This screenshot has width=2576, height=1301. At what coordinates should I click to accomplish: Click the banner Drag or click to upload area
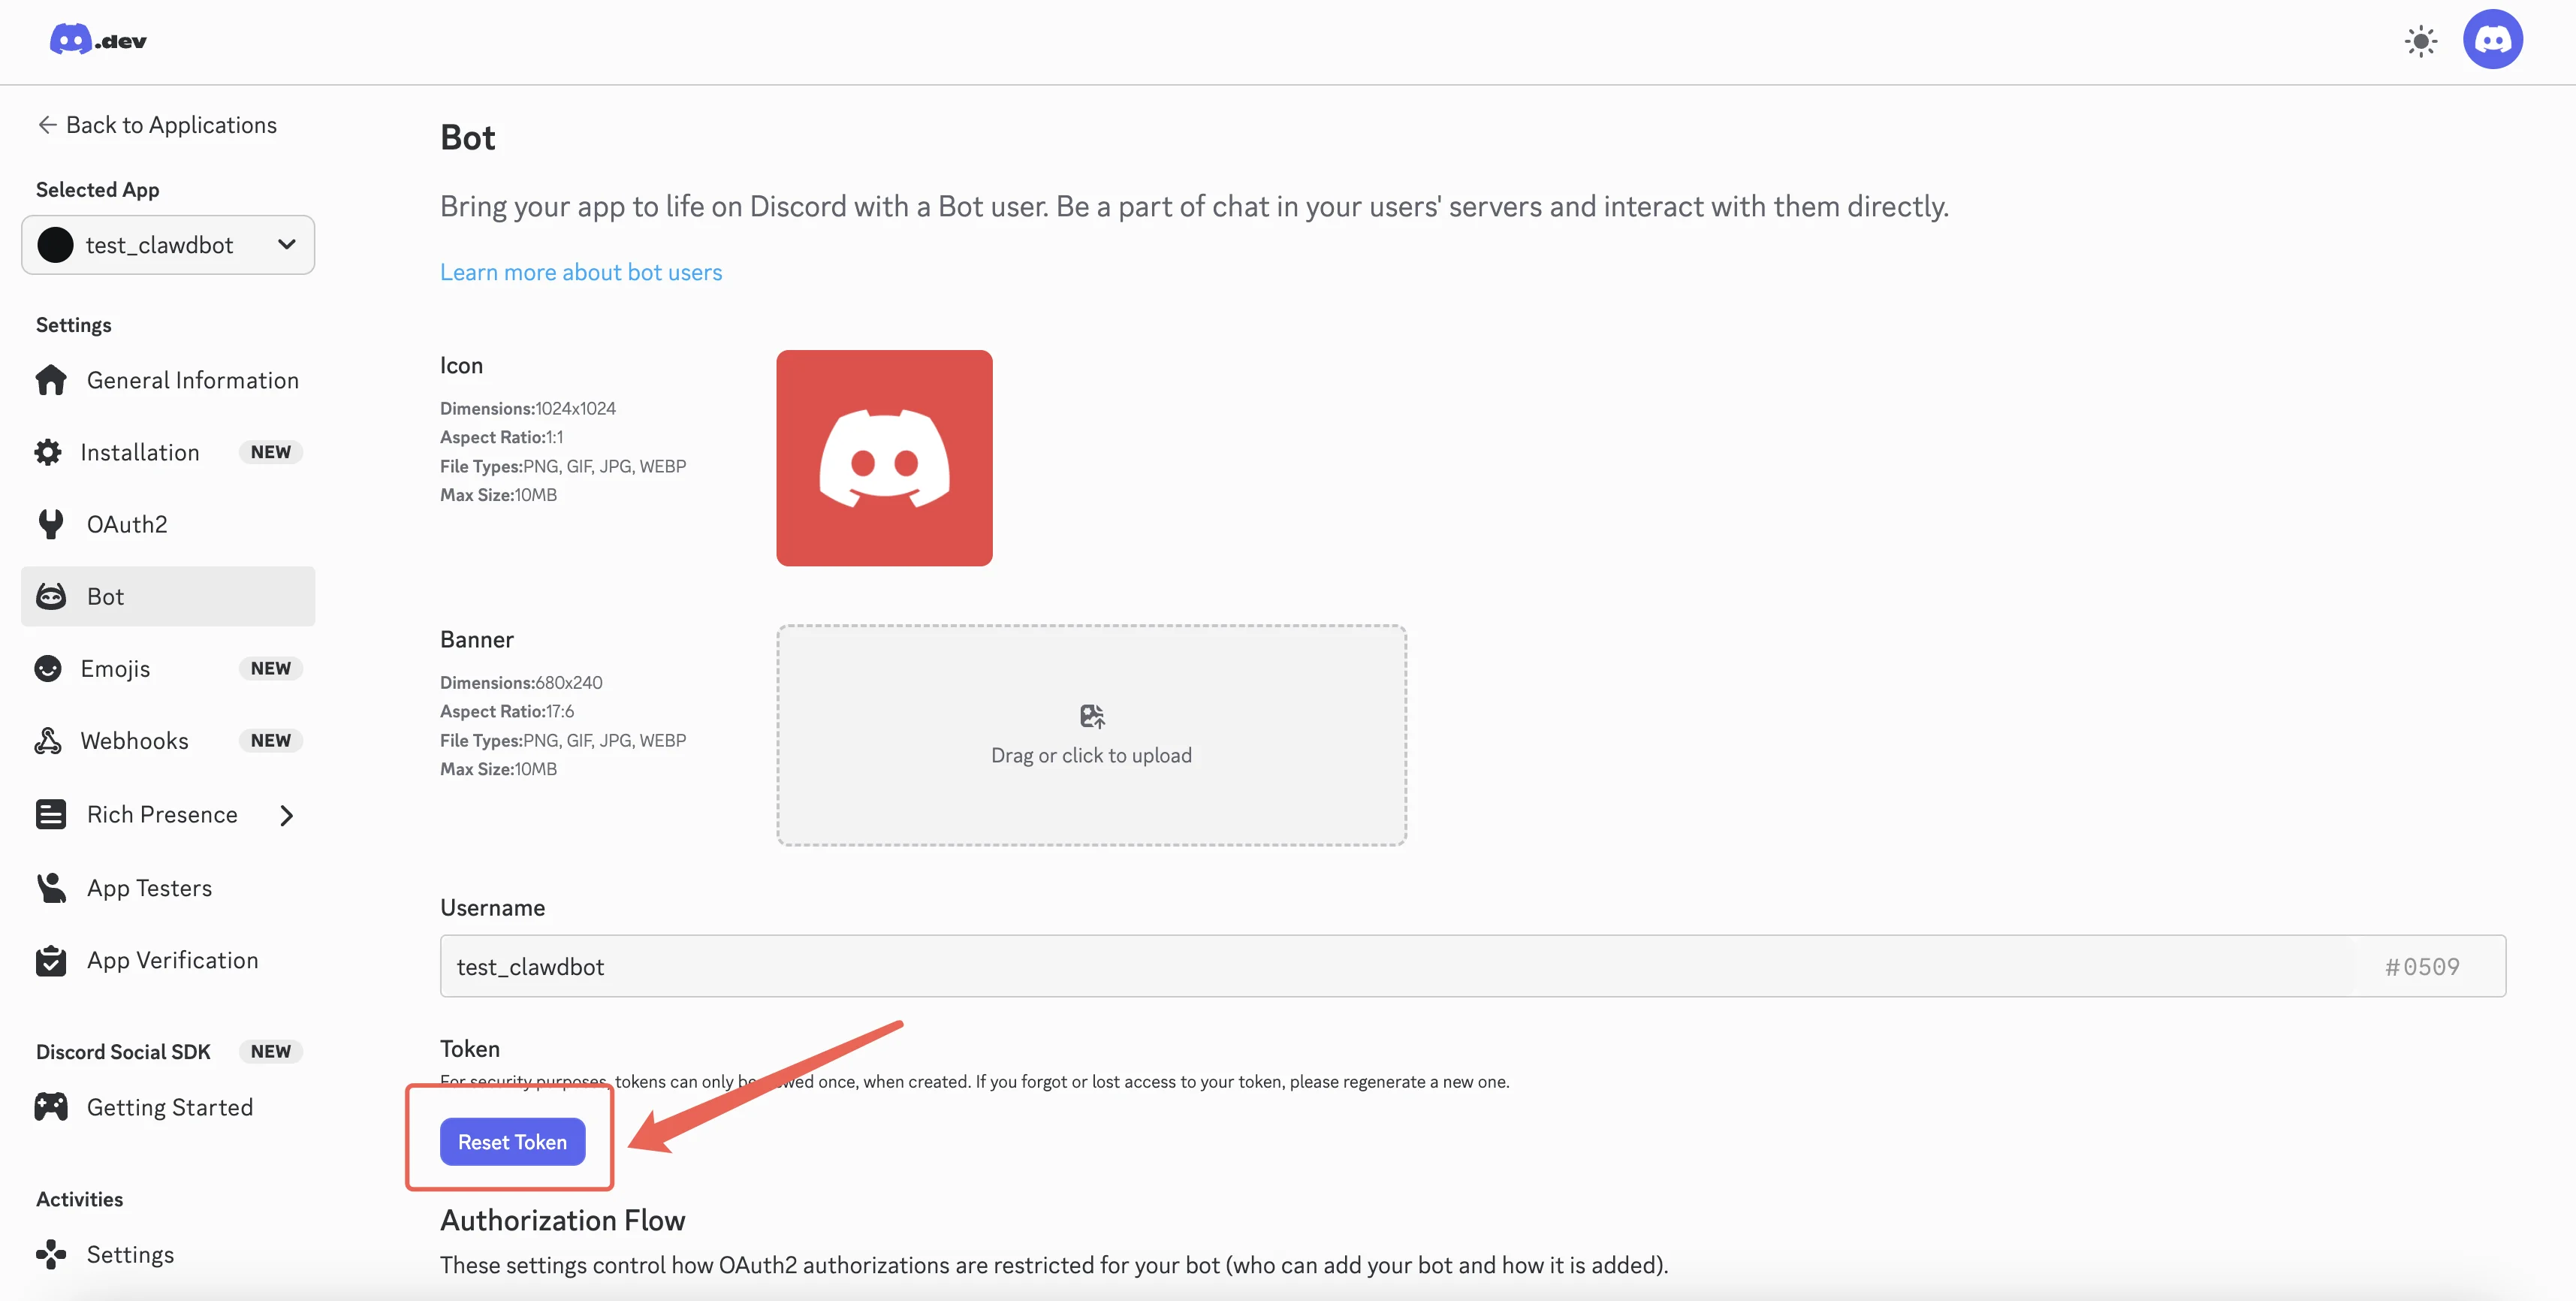[x=1092, y=735]
